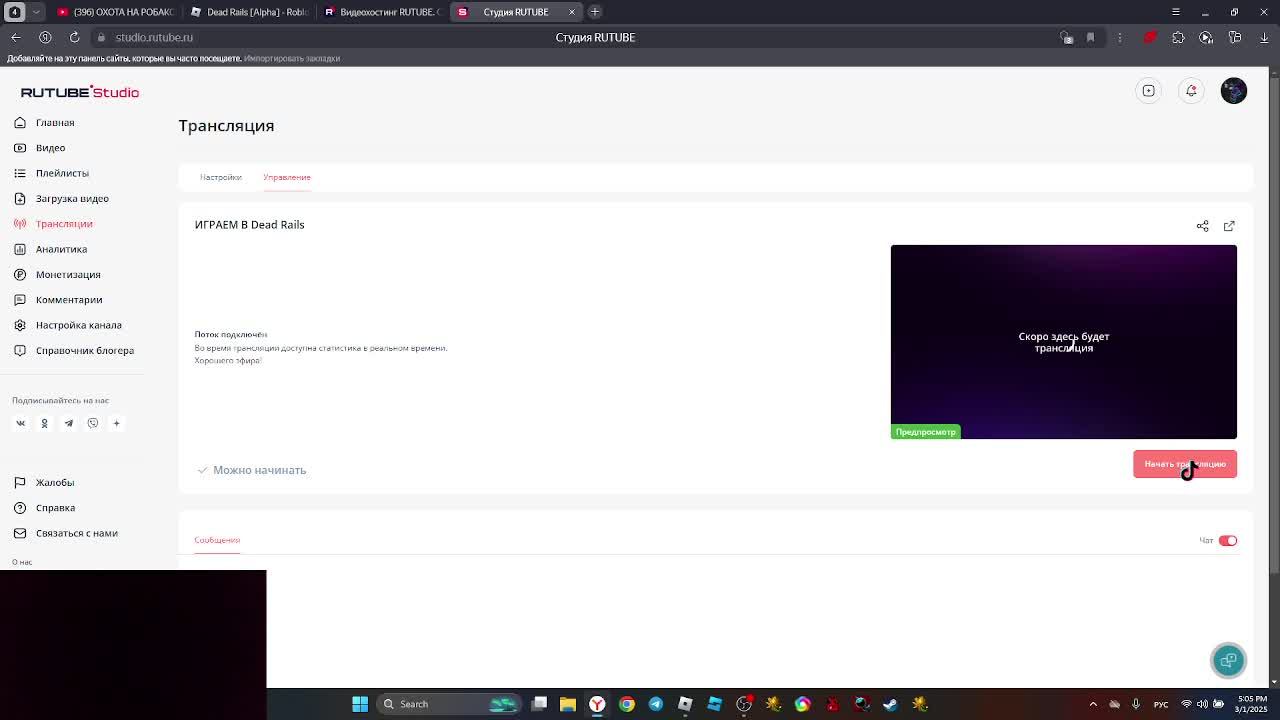Go to Плейлисты in the sidebar
The height and width of the screenshot is (720, 1280).
[x=52, y=173]
